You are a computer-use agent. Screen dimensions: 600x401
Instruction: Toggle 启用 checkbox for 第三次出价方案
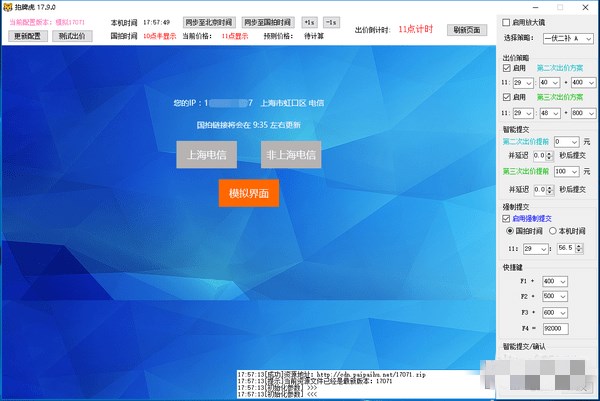point(507,97)
